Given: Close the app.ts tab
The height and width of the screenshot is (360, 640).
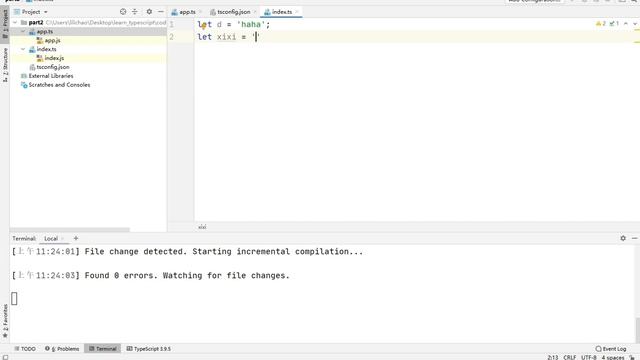Looking at the screenshot, I should pyautogui.click(x=201, y=12).
